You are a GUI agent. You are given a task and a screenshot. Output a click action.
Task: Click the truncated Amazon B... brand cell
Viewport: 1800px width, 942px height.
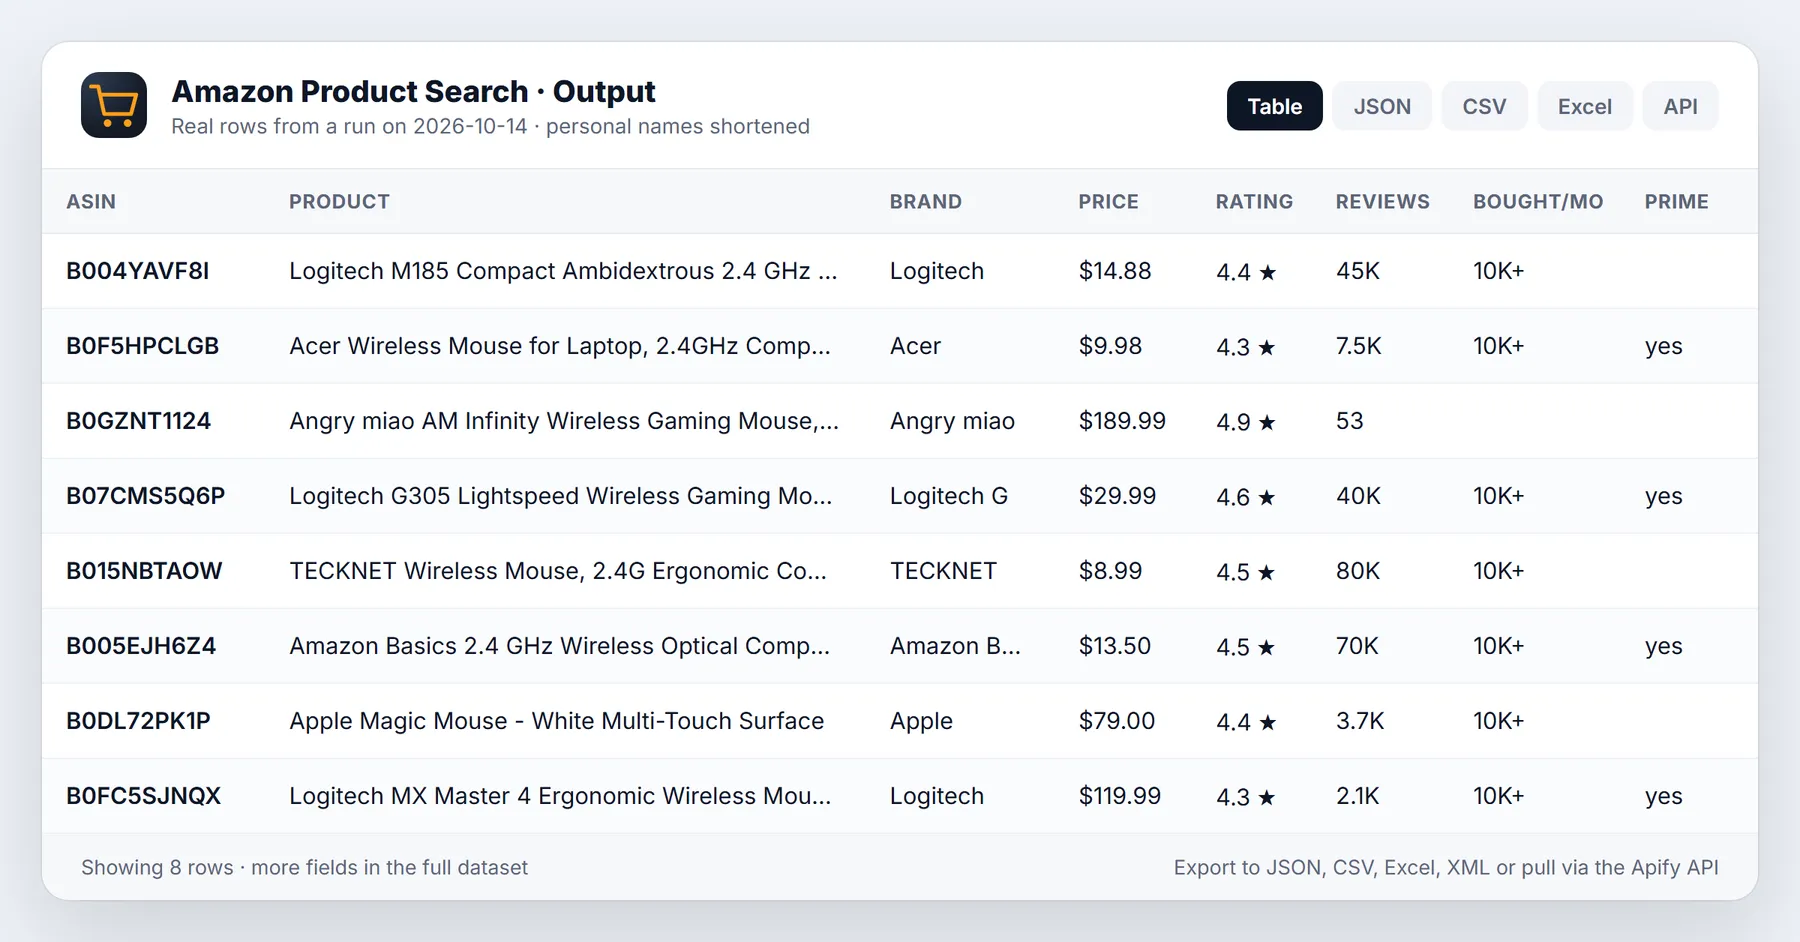pyautogui.click(x=955, y=646)
